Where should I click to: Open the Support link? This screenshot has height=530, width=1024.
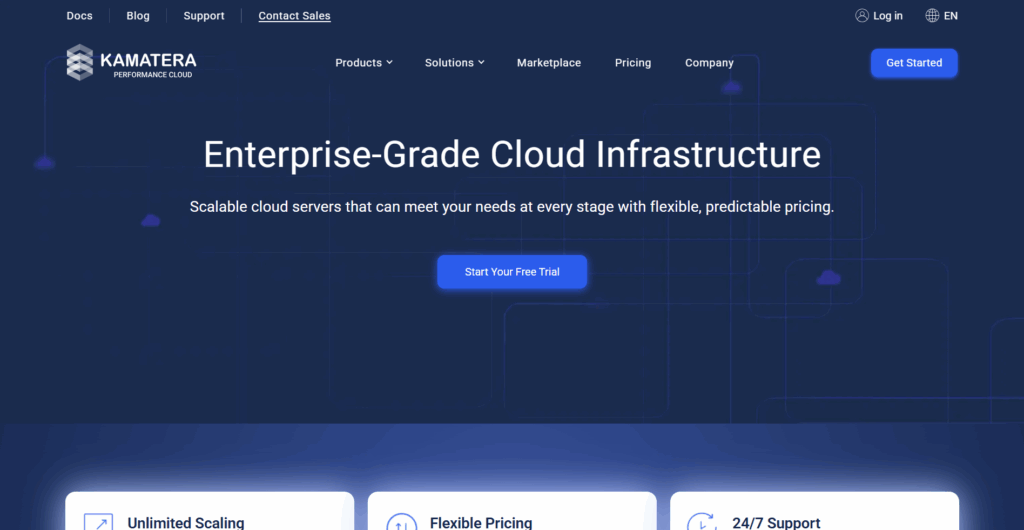[204, 16]
